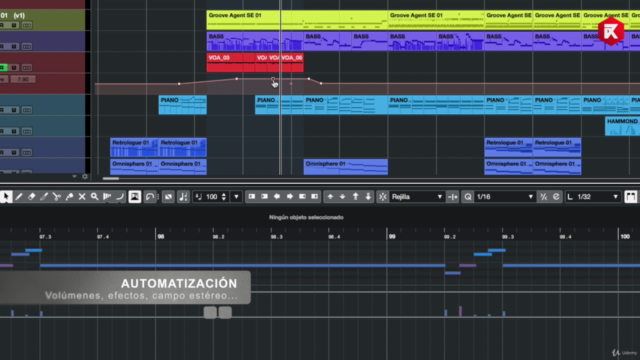Image resolution: width=640 pixels, height=360 pixels.
Task: Click the tall purple velocity bar near 99.2
Action: tap(460, 311)
